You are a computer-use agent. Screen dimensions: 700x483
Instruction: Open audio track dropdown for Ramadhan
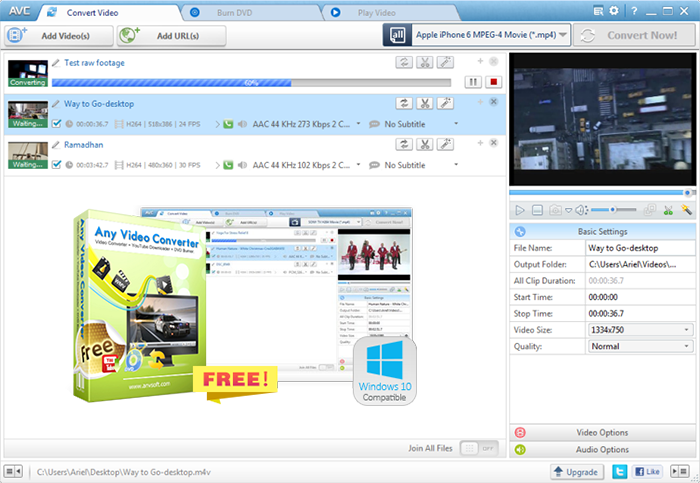click(x=358, y=165)
